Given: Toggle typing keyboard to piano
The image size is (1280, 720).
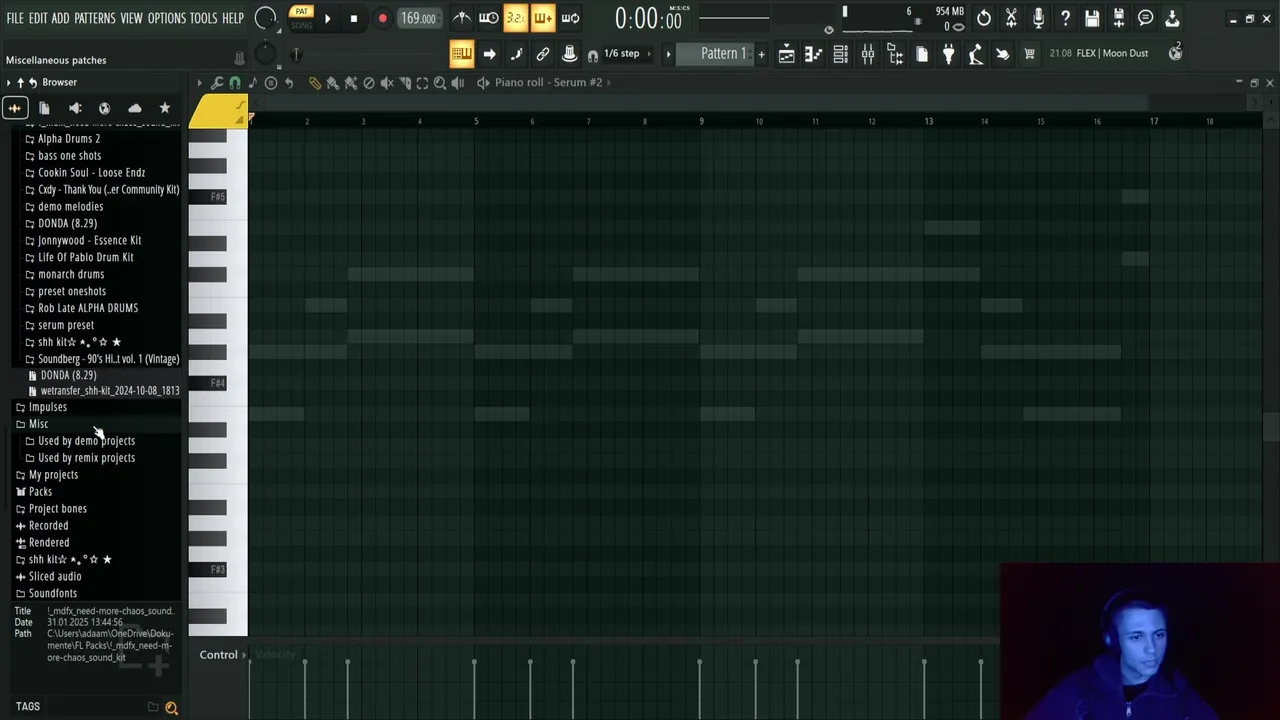Looking at the screenshot, I should (461, 54).
